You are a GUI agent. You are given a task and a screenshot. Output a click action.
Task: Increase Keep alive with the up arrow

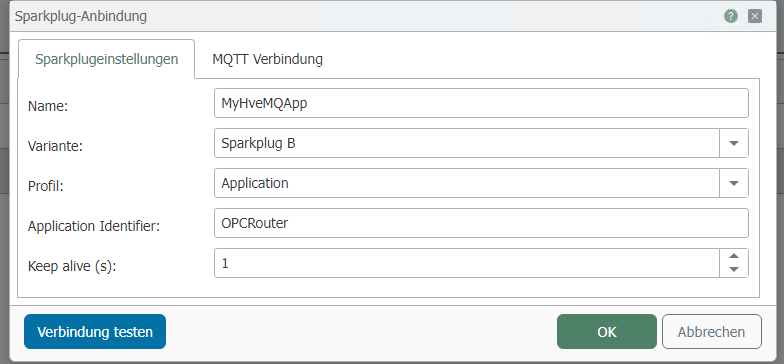coord(734,256)
